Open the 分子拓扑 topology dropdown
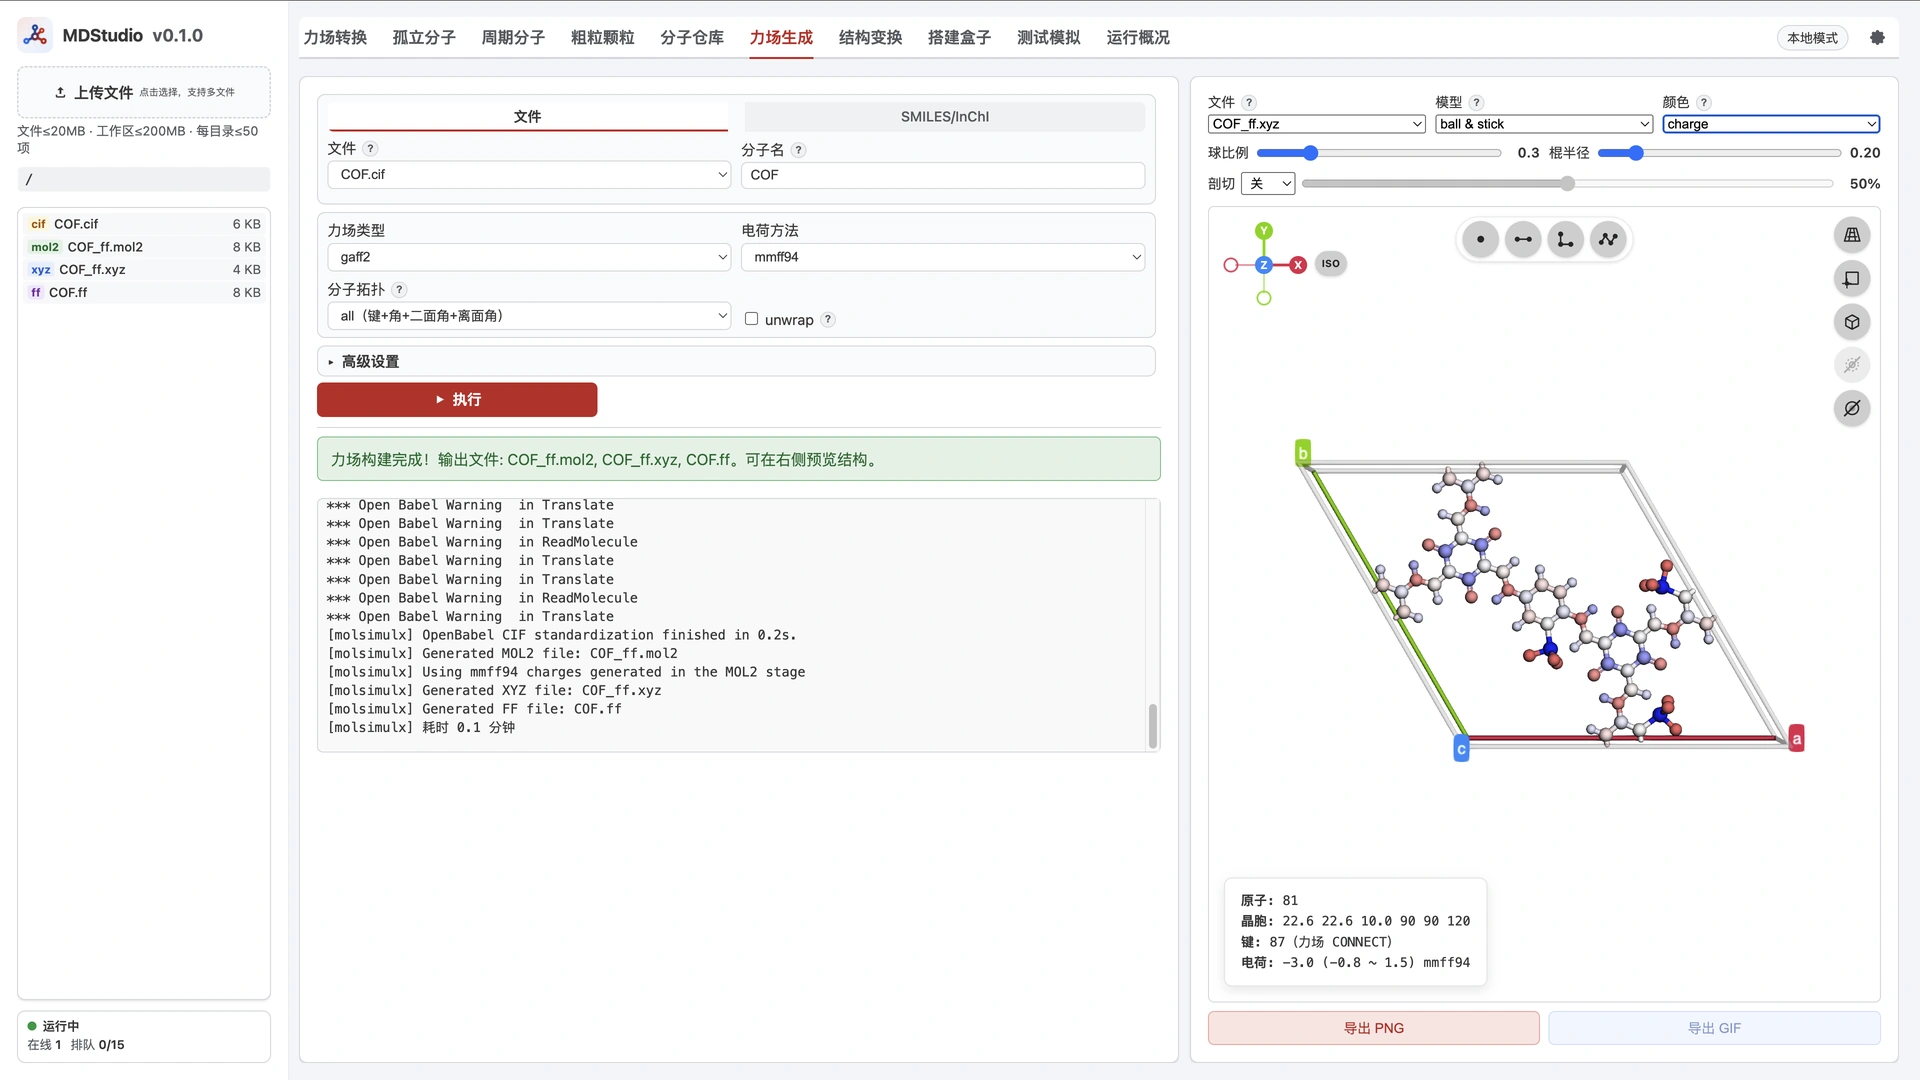 [x=529, y=316]
